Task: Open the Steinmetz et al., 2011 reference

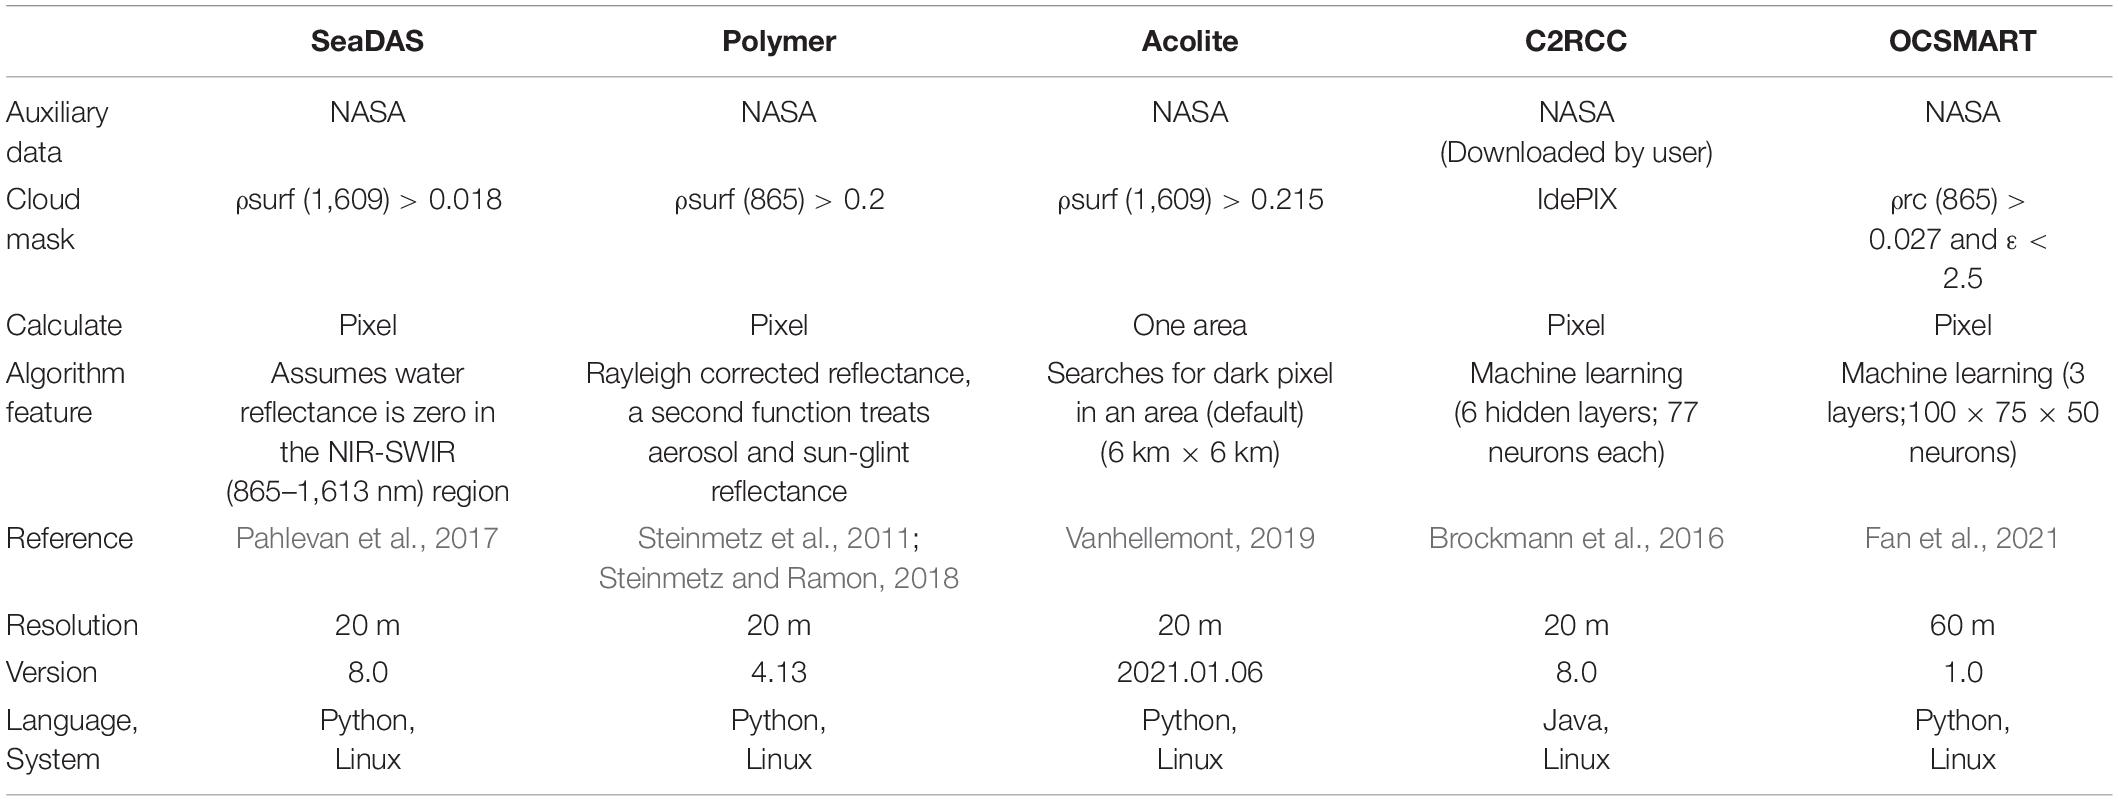Action: point(774,538)
